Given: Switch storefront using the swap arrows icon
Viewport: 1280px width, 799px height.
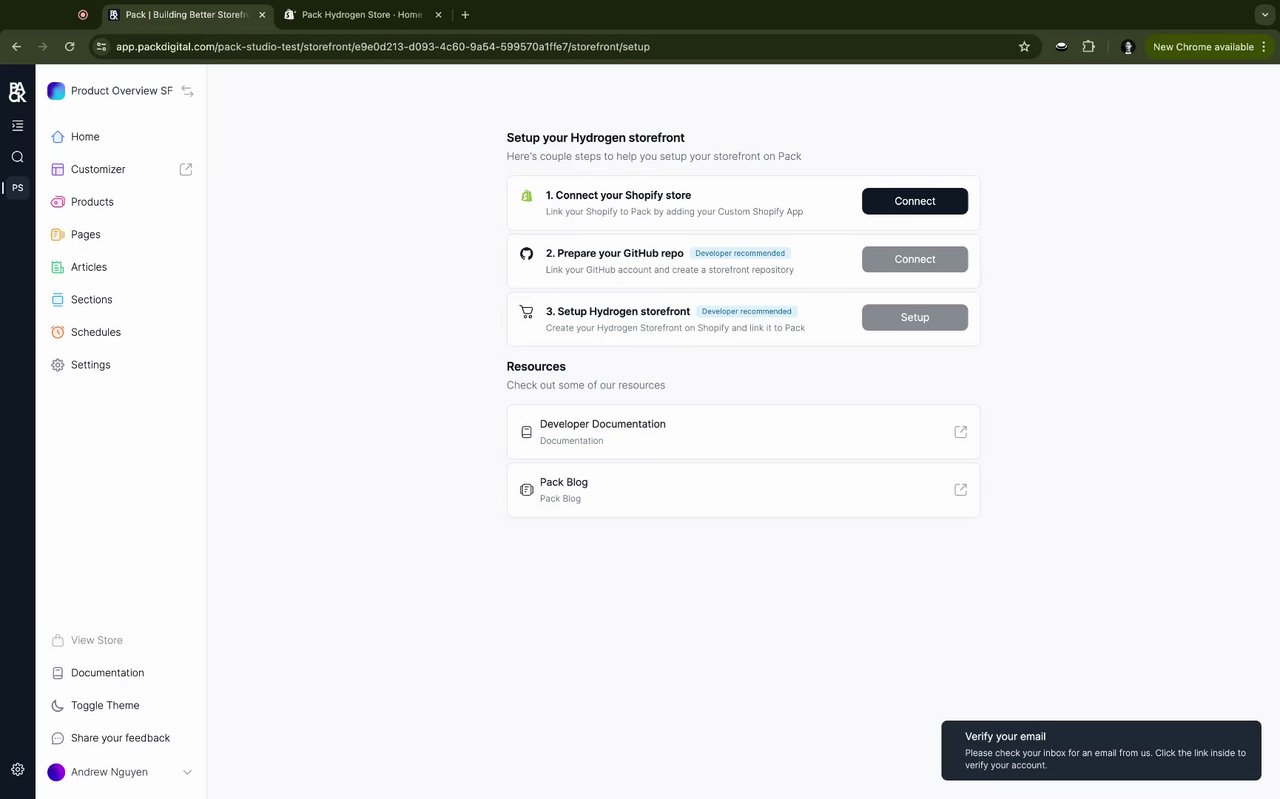Looking at the screenshot, I should click(187, 91).
